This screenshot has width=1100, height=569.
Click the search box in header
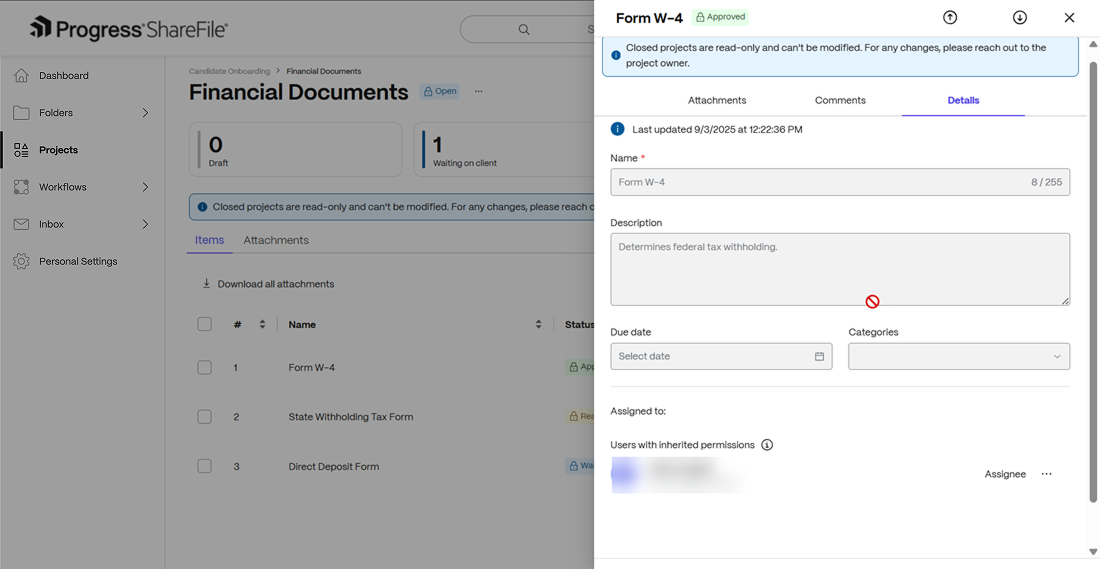528,29
